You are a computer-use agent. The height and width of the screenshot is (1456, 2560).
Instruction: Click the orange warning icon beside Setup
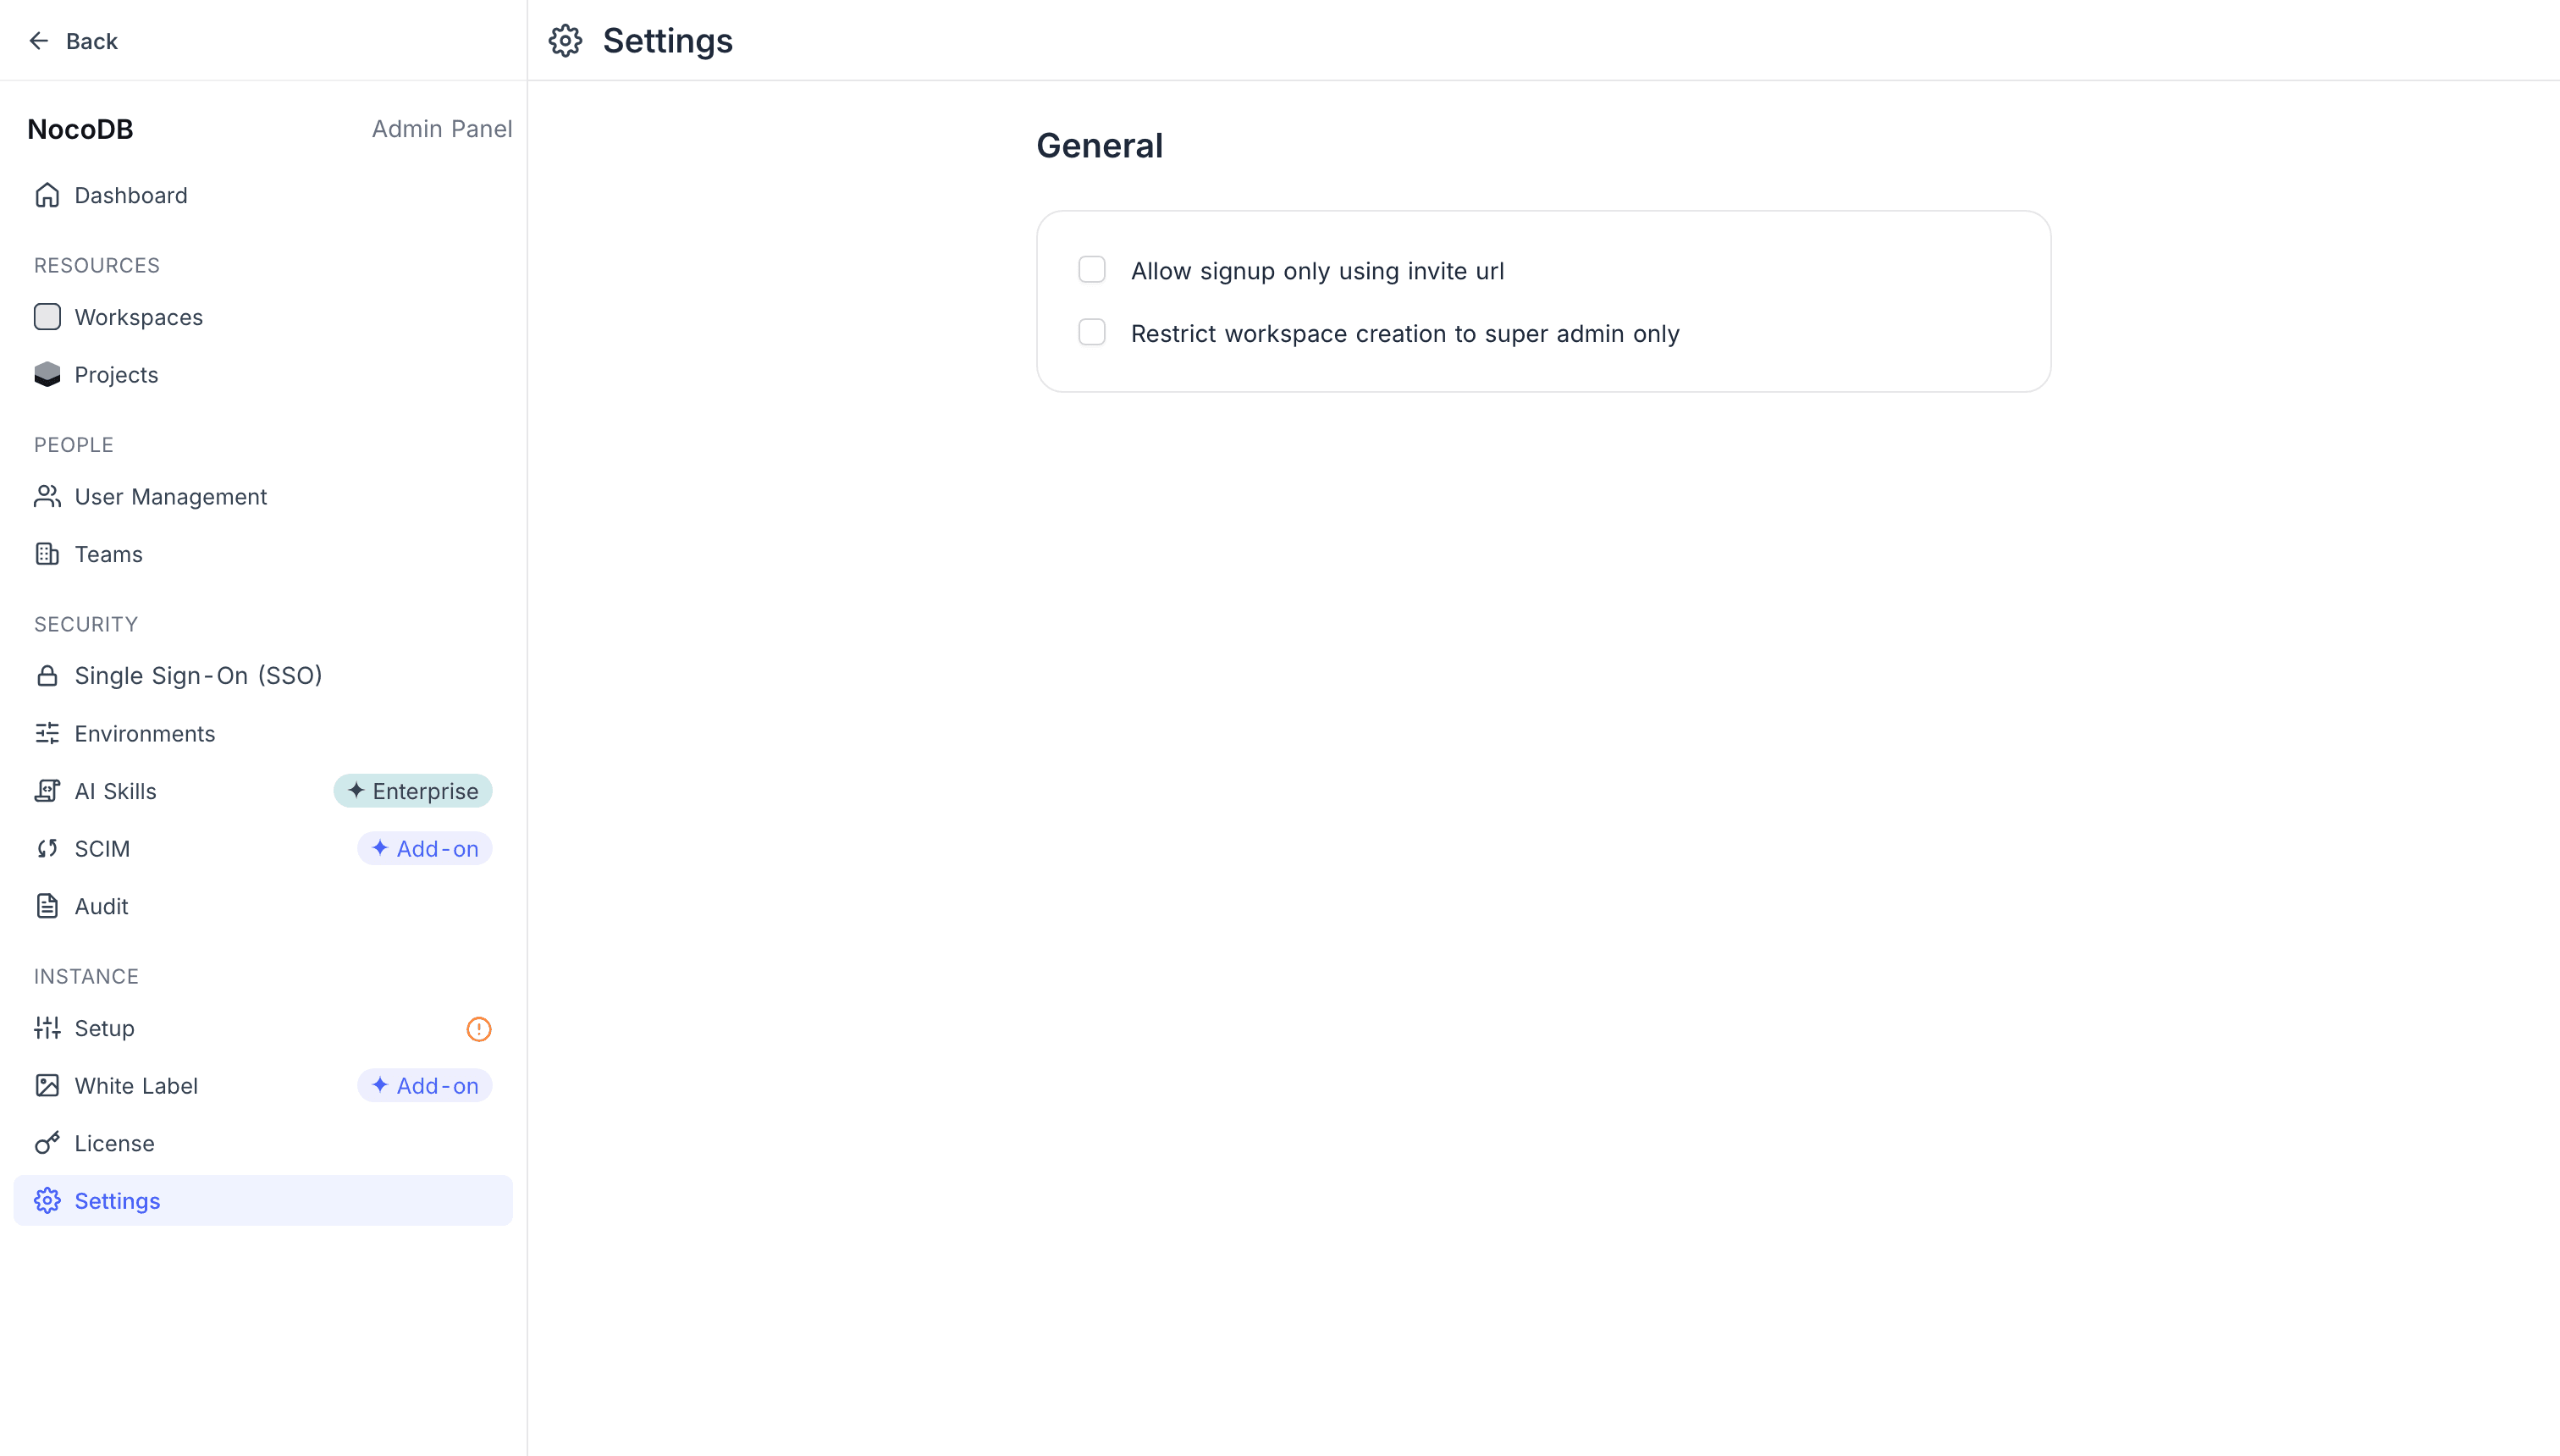[479, 1029]
